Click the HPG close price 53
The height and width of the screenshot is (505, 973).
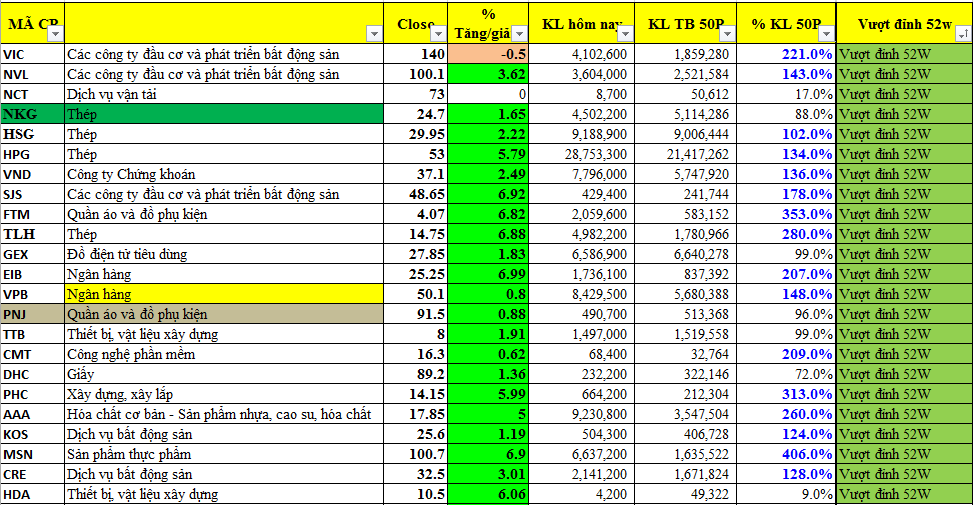point(418,154)
